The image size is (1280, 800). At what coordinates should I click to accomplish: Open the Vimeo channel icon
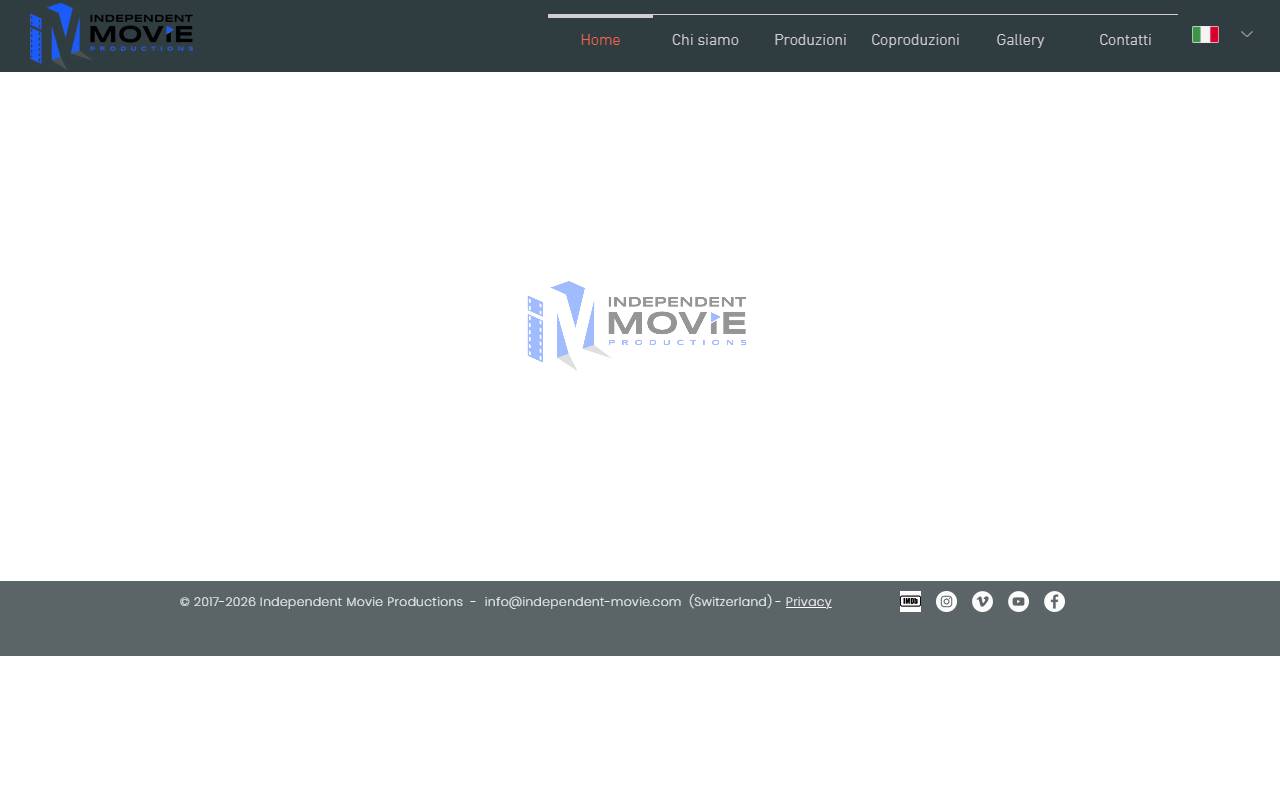982,601
